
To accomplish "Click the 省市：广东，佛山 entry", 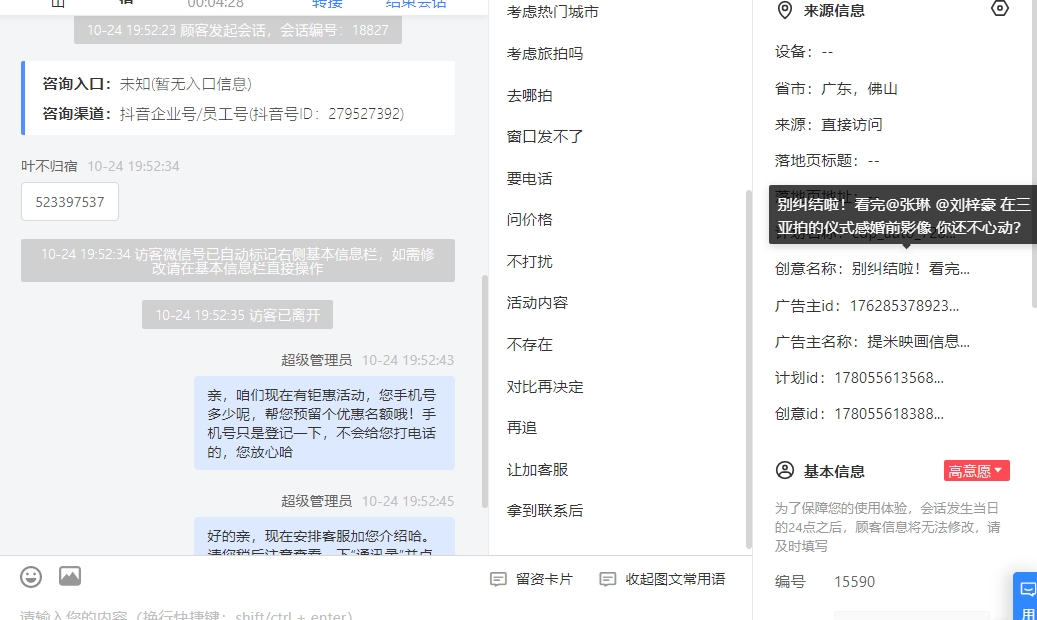I will pos(836,89).
